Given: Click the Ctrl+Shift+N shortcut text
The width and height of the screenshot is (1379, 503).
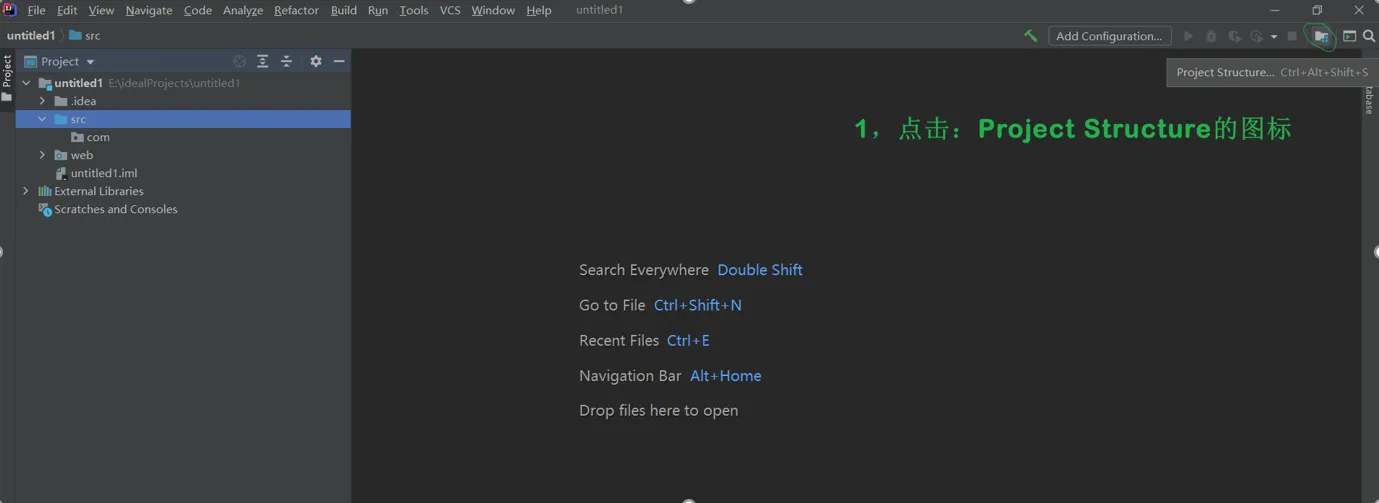Looking at the screenshot, I should pyautogui.click(x=698, y=305).
